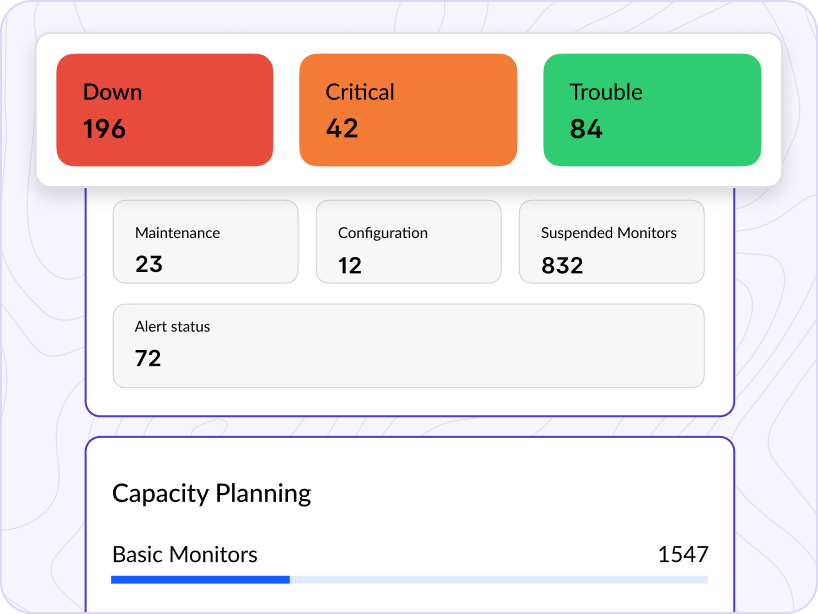Screen dimensions: 818x614
Task: Click the 72 Alert status count
Action: (x=148, y=358)
